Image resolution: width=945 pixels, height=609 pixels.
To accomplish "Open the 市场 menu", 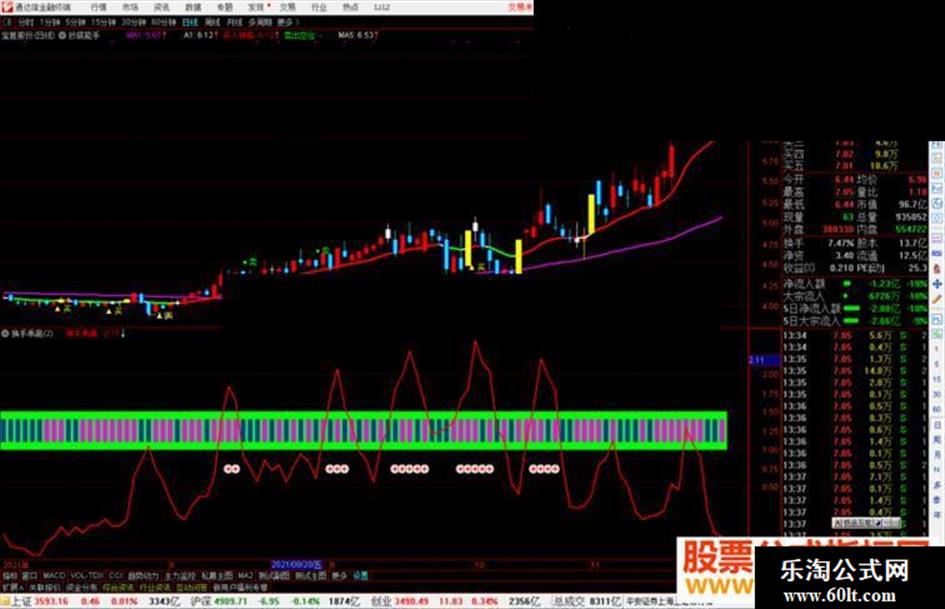I will click(x=130, y=7).
